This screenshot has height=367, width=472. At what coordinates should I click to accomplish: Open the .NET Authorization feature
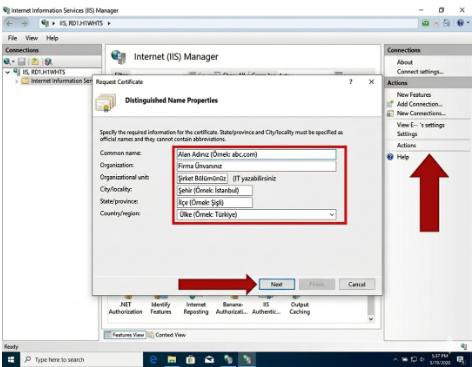(125, 306)
